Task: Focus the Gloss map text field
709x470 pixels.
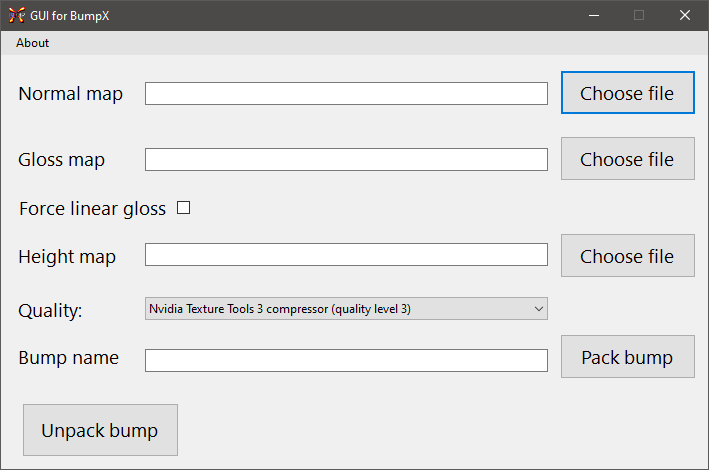Action: [x=346, y=160]
